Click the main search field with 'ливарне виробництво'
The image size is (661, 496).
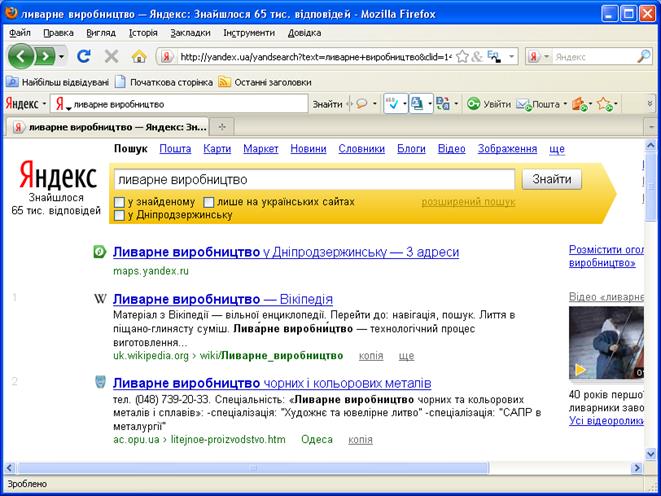(314, 180)
